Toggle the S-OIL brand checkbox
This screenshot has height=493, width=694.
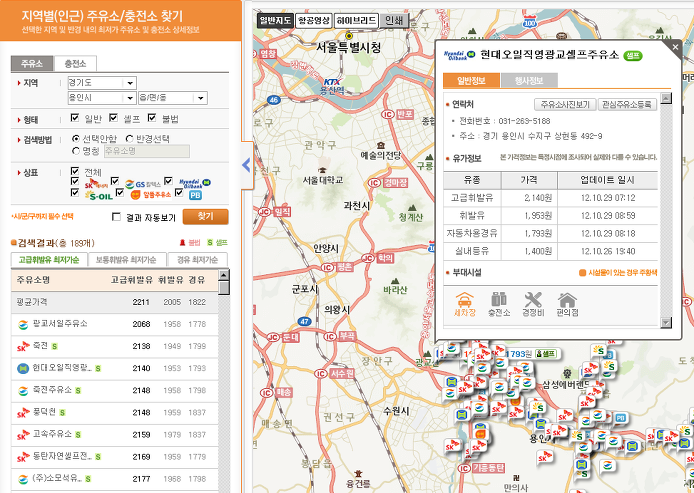pos(75,193)
